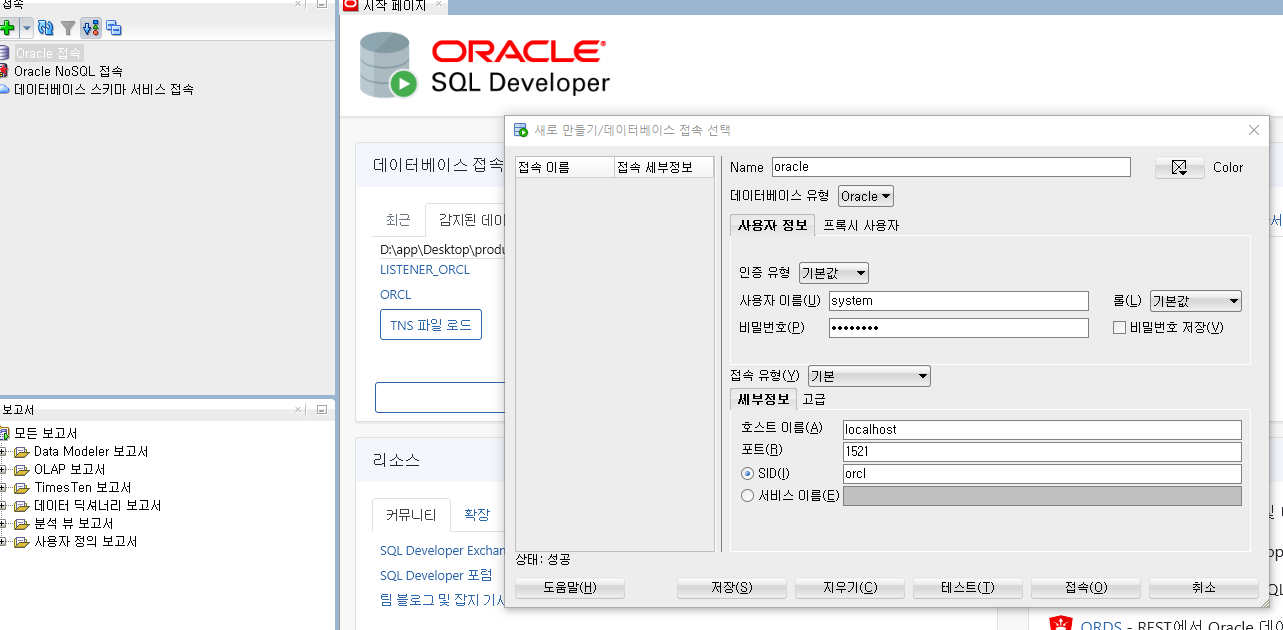Click the 데이터 딕셔너리 보고서 folder icon
Viewport: 1283px width, 630px height.
pos(22,506)
